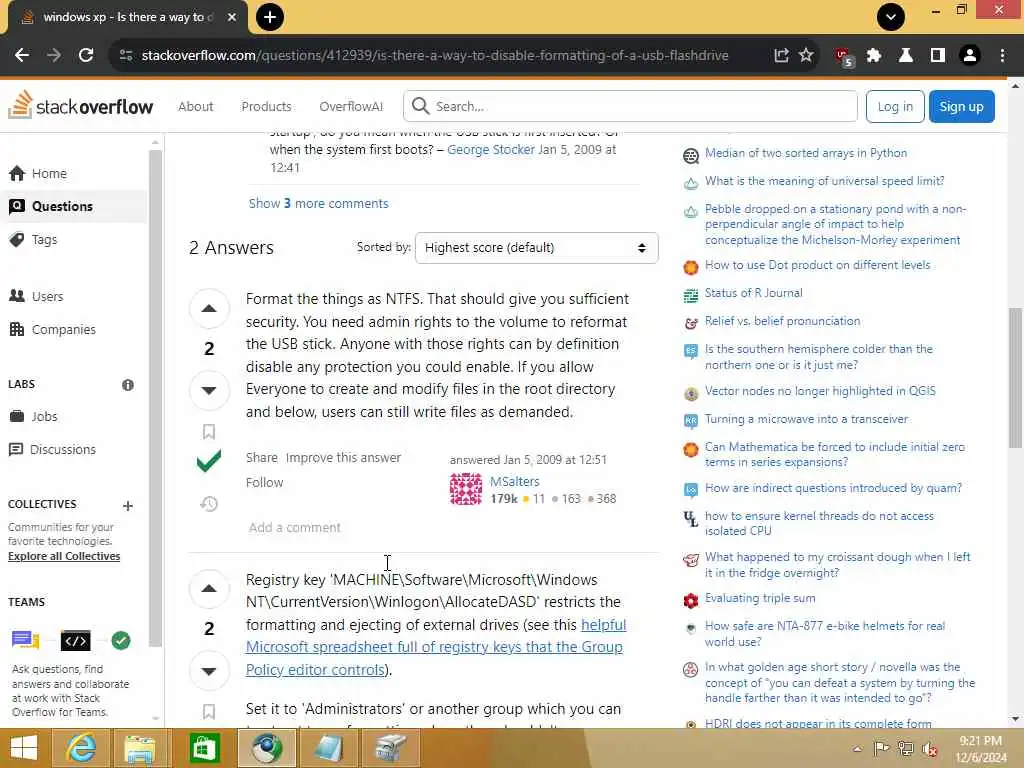Add a comment to first answer

[295, 527]
